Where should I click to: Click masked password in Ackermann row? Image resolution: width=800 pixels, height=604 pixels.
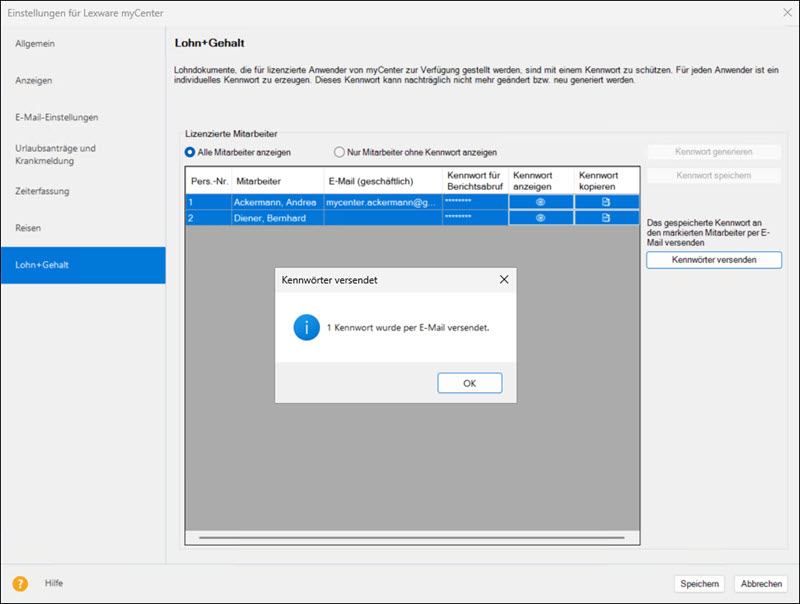(x=476, y=202)
